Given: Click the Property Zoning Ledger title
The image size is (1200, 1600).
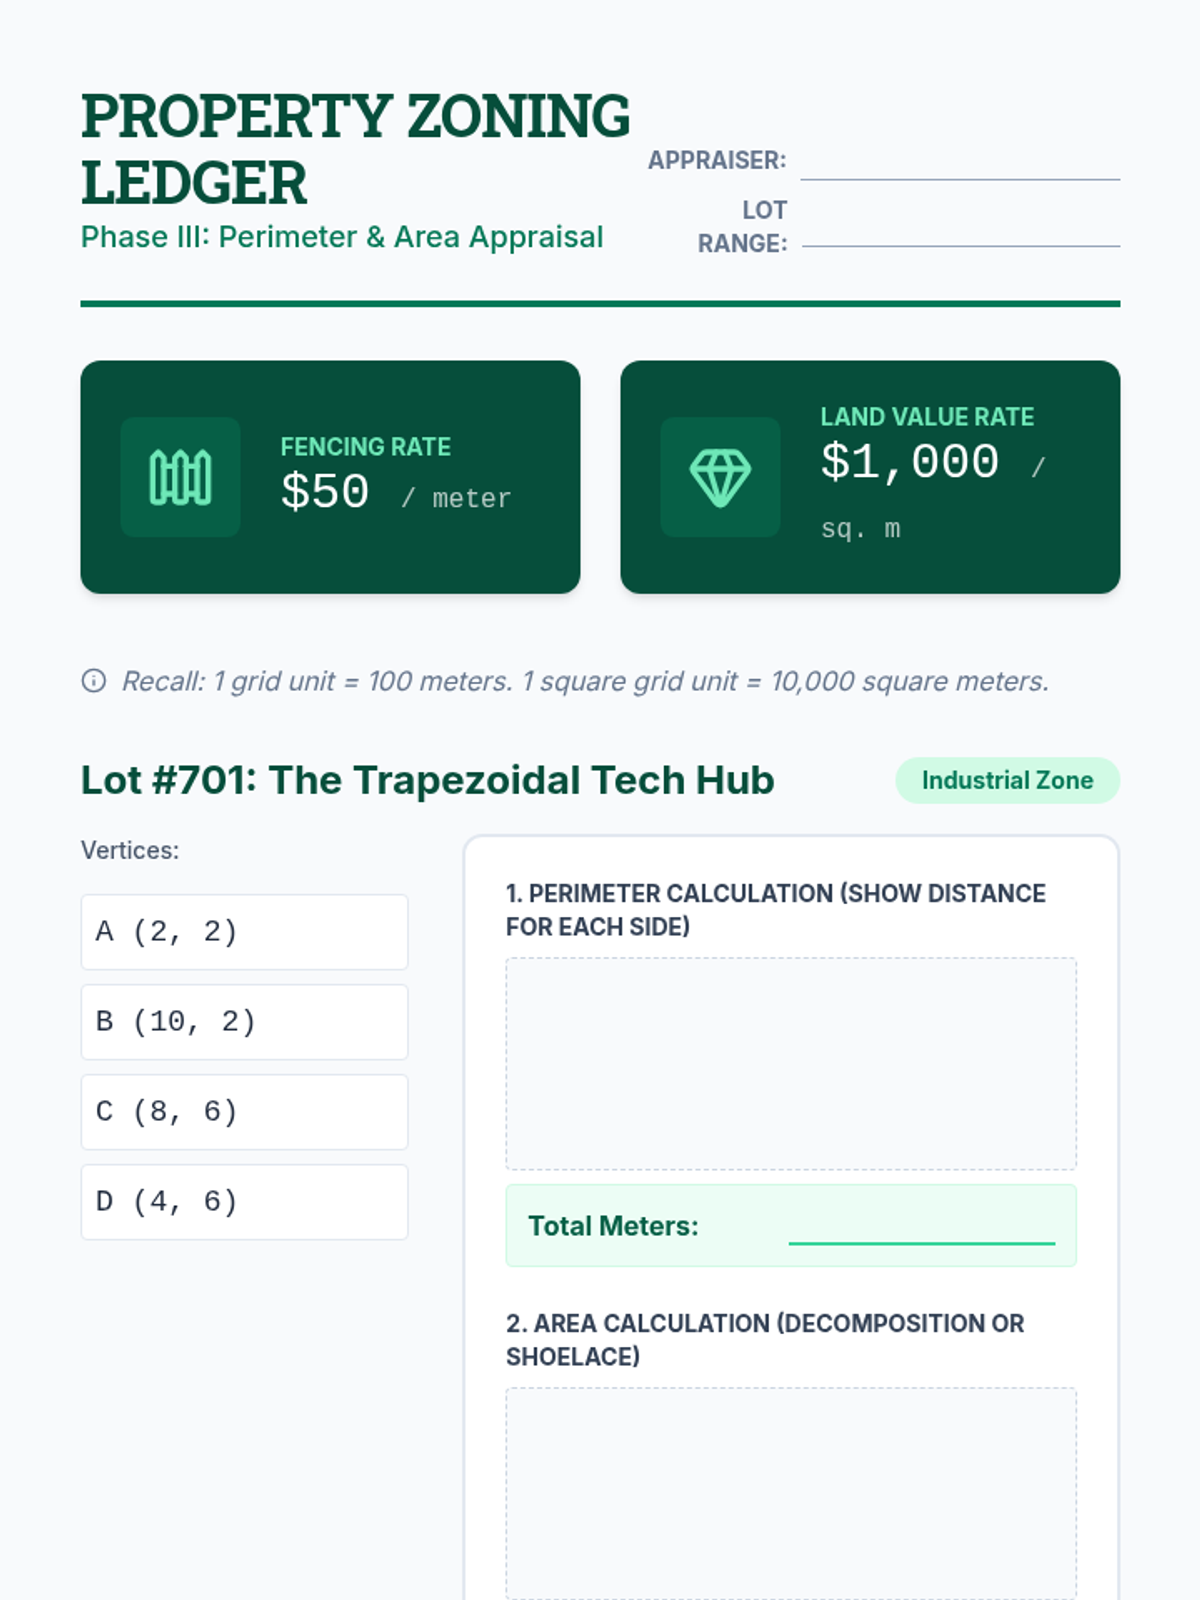Looking at the screenshot, I should [x=355, y=149].
